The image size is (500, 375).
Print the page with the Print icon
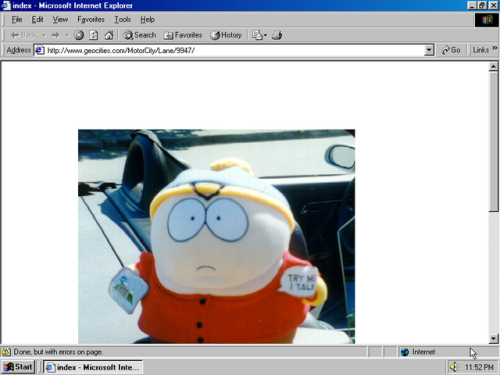[277, 35]
